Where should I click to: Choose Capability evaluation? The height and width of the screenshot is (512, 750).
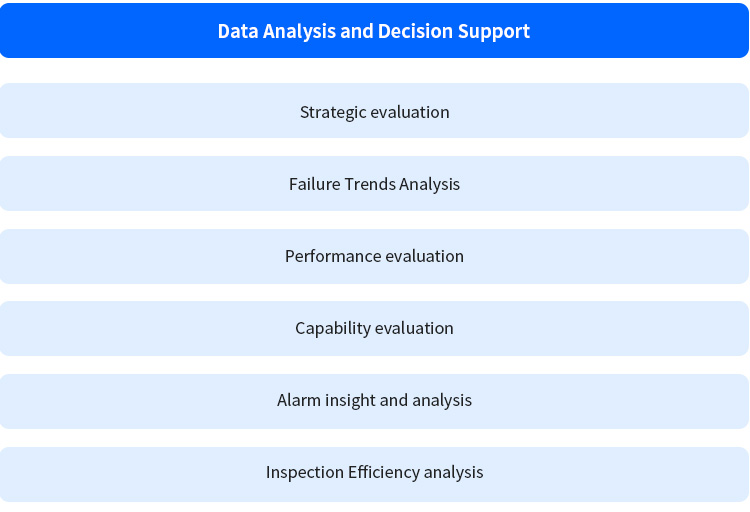tap(374, 328)
